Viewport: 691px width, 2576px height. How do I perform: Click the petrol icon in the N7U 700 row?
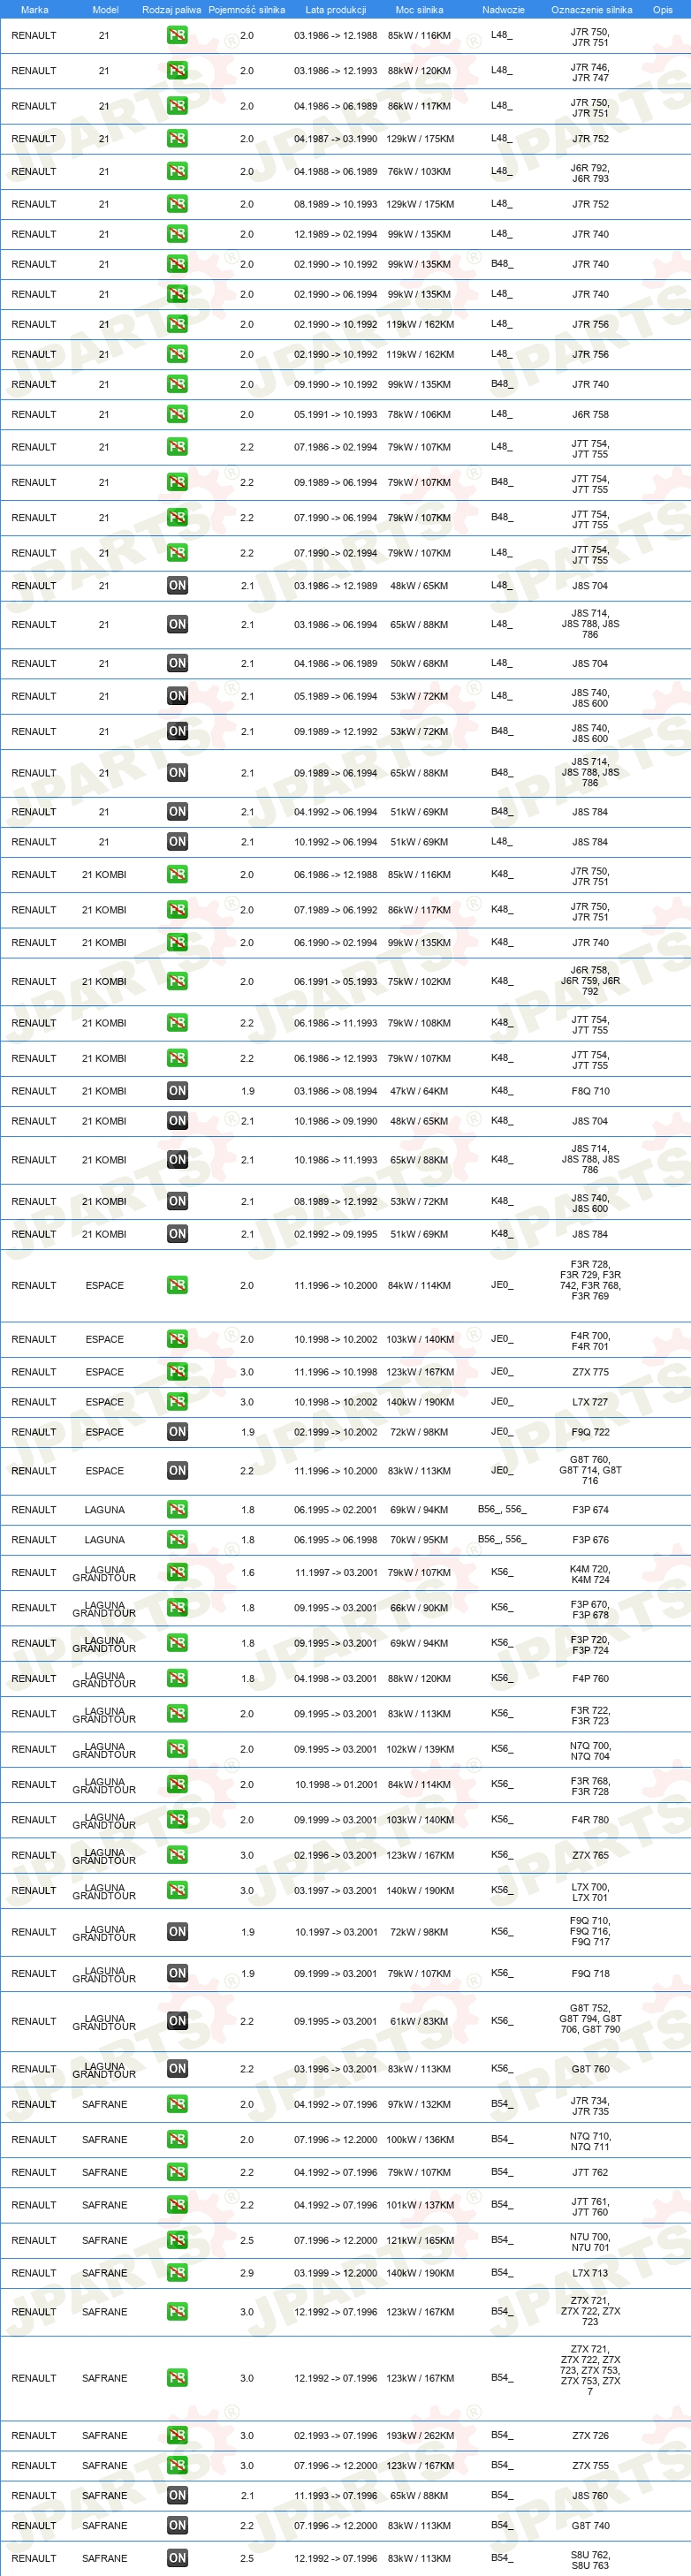177,2240
